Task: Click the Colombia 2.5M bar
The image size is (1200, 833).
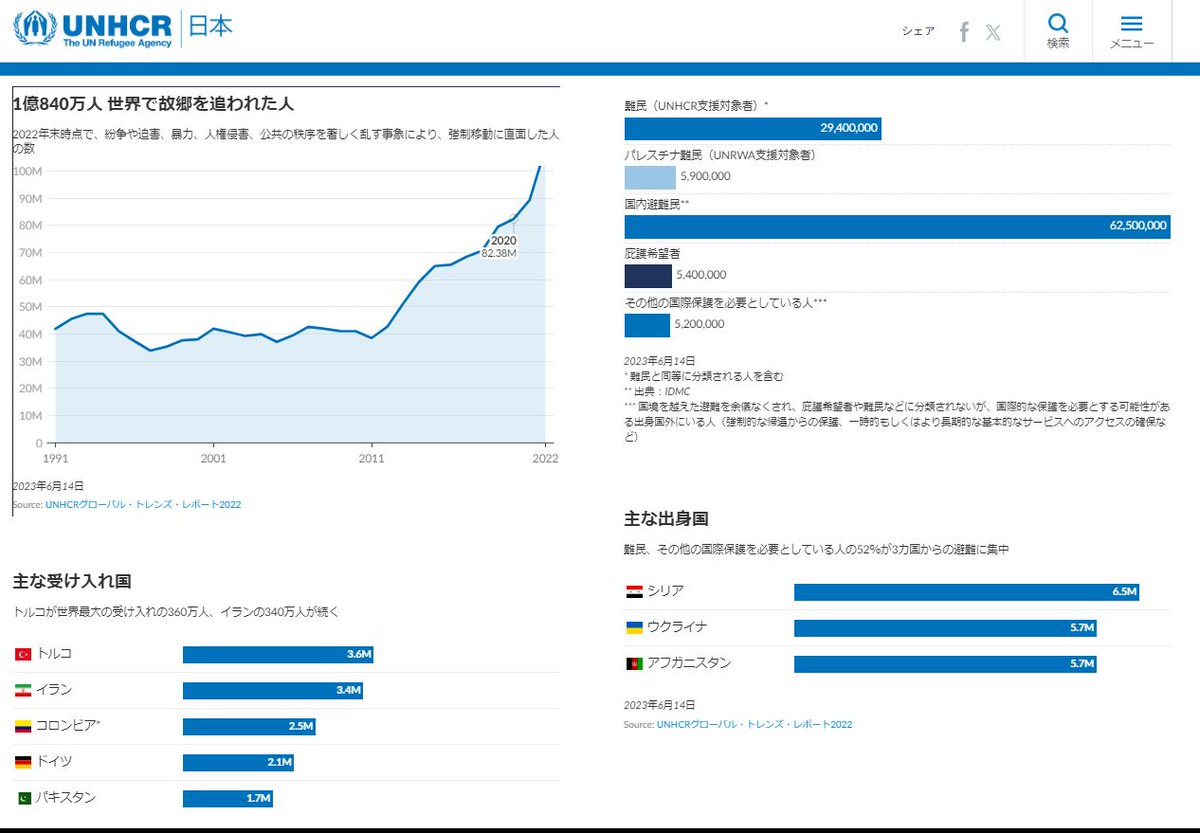Action: 249,726
